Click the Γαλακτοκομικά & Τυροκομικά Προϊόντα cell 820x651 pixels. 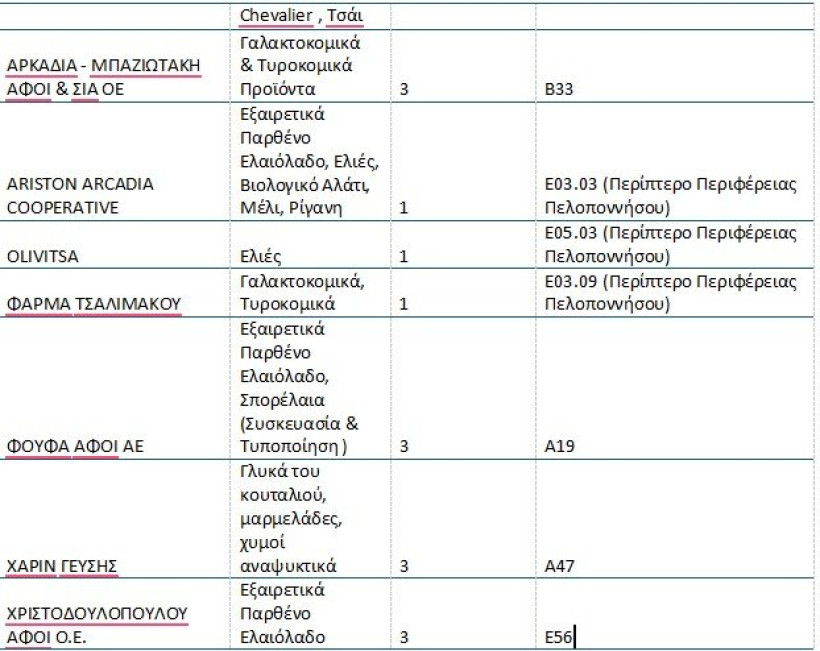pyautogui.click(x=300, y=66)
